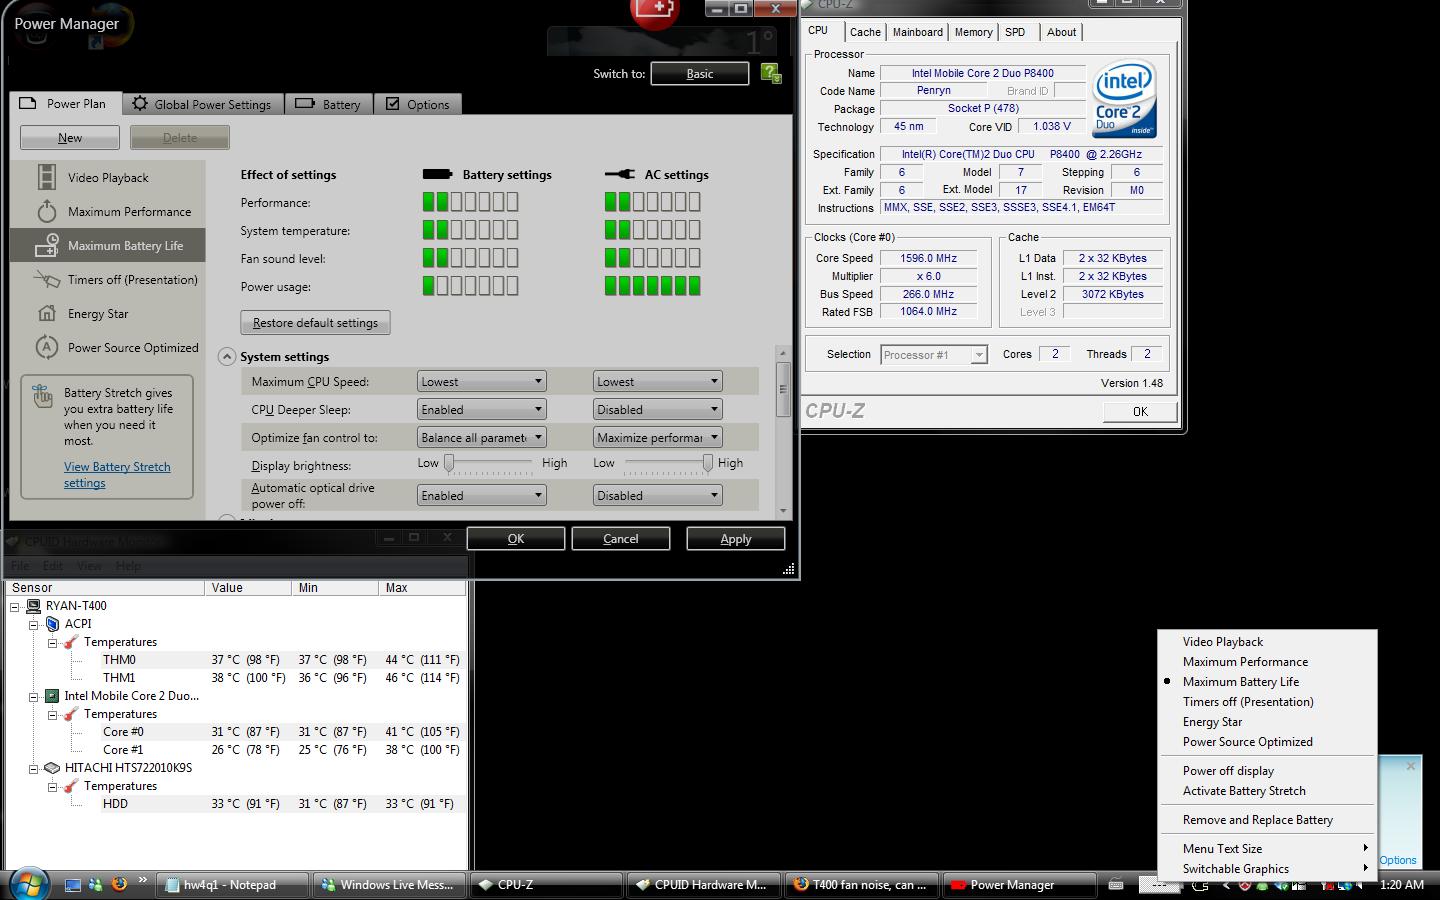Switch to hw4q1 - Notepad taskbar button
The image size is (1440, 900).
tap(231, 885)
